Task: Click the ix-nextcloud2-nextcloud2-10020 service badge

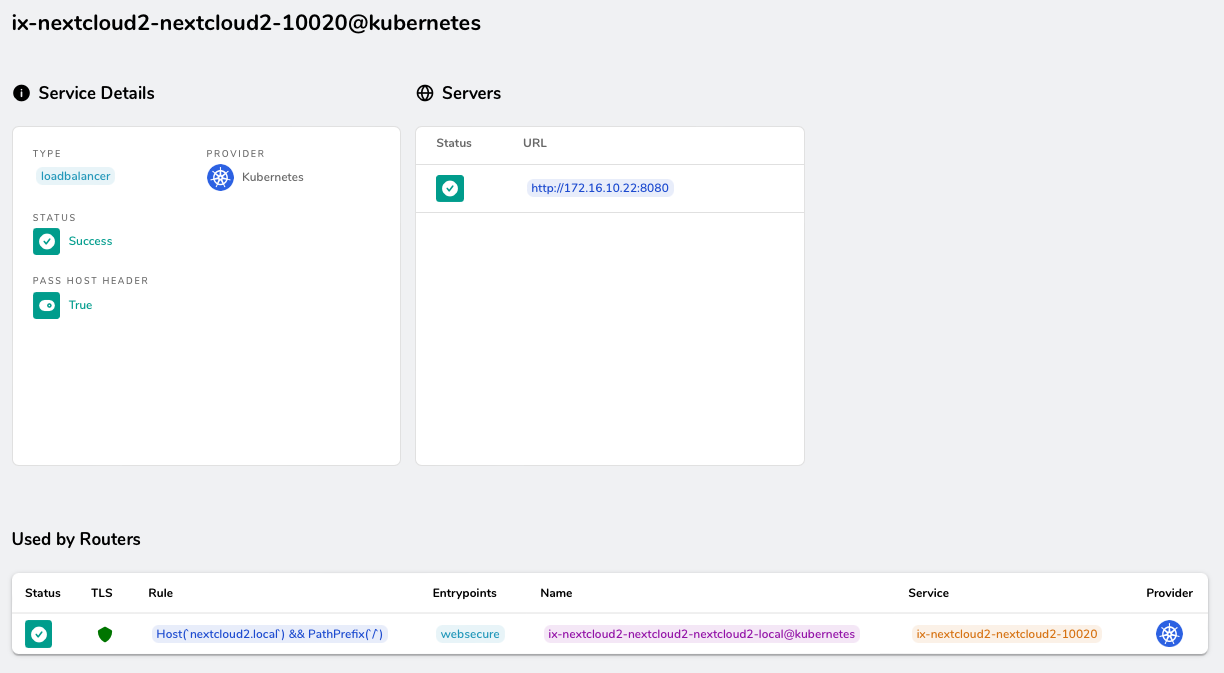Action: pos(1007,634)
